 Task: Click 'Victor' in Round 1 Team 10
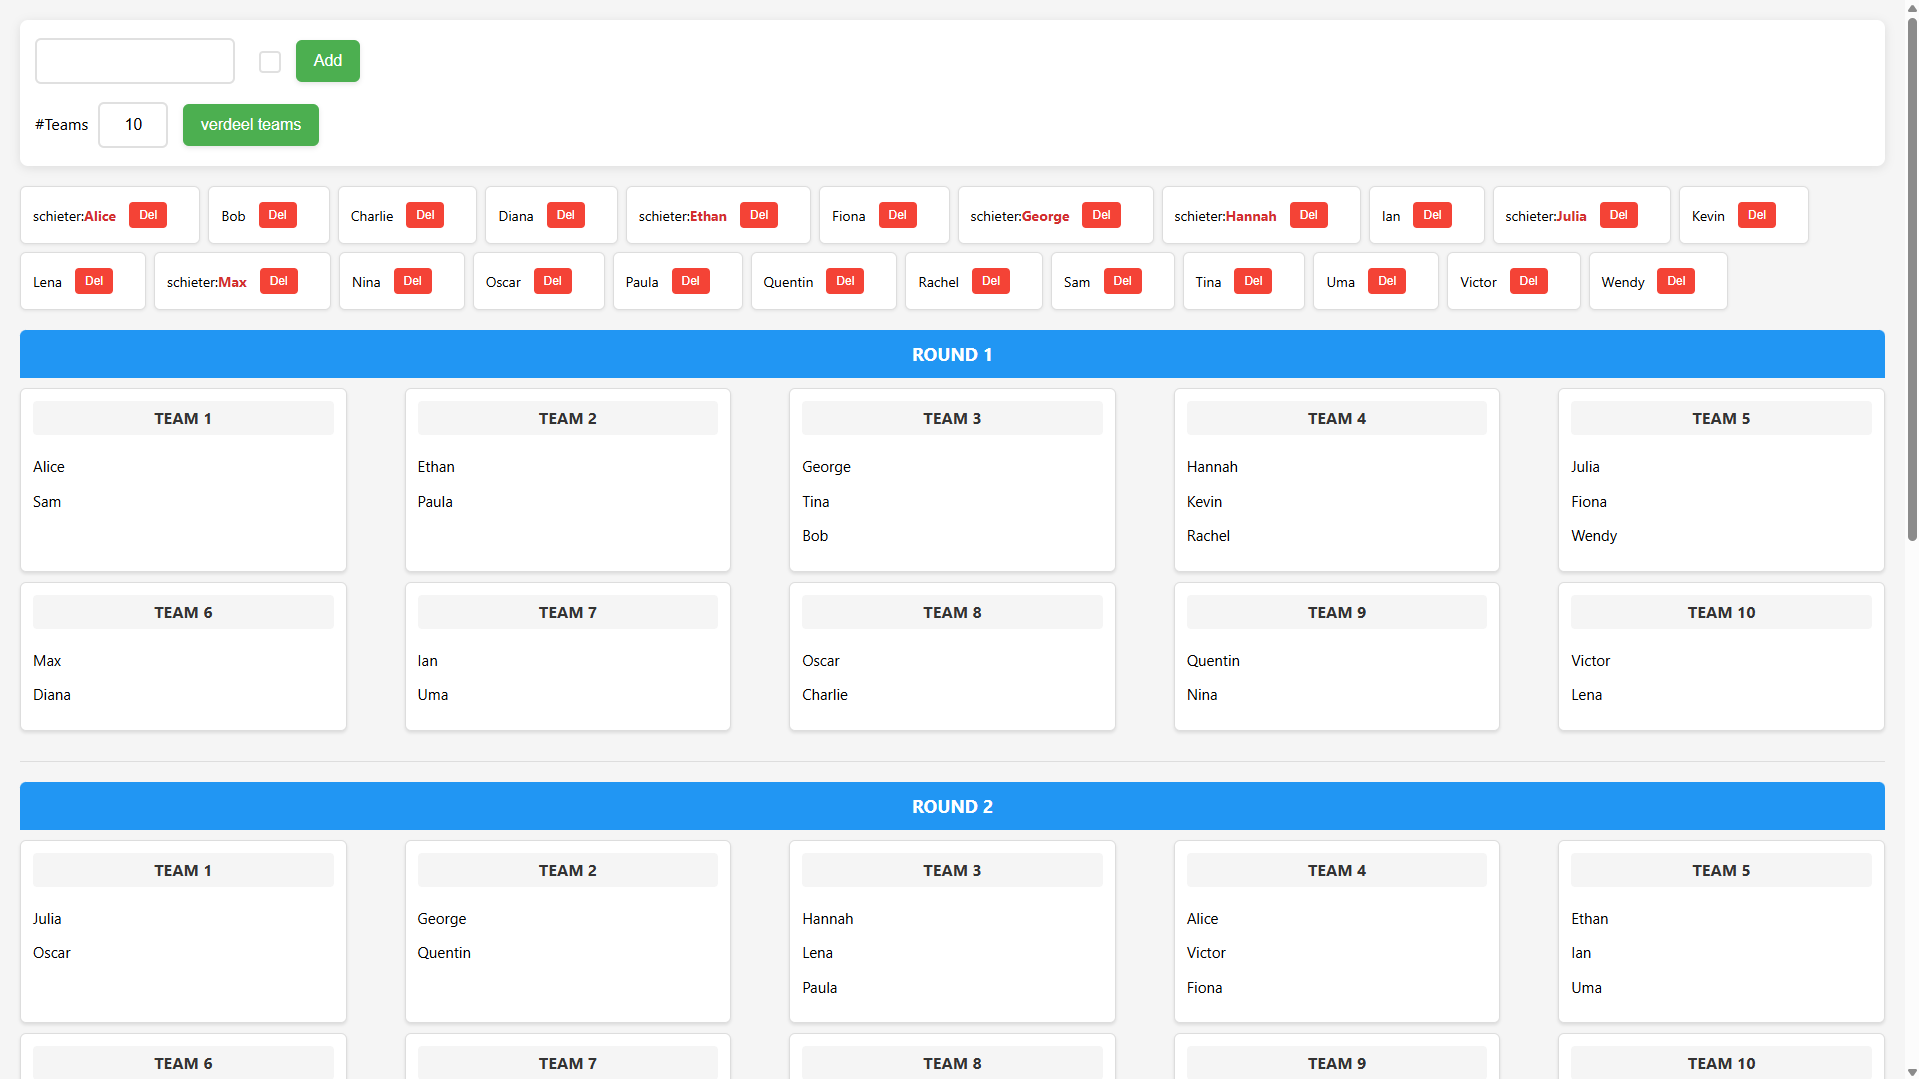coord(1590,661)
